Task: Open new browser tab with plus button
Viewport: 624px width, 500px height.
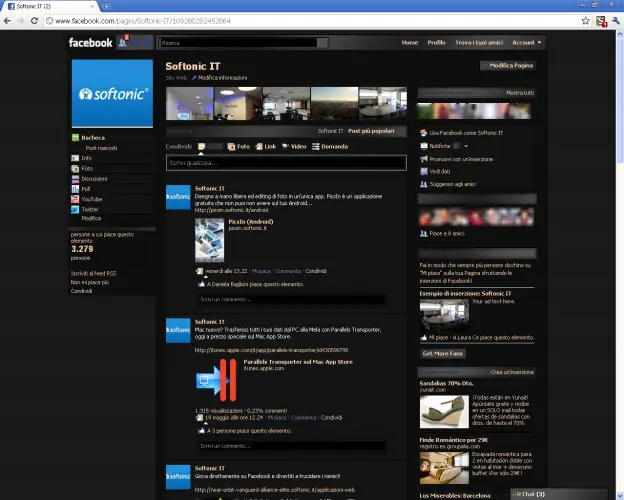Action: pyautogui.click(x=106, y=6)
